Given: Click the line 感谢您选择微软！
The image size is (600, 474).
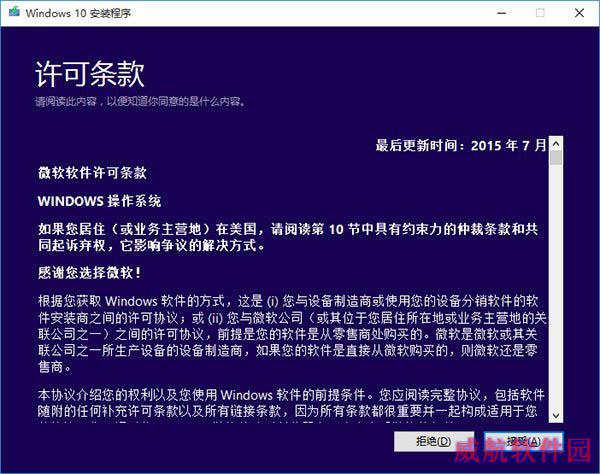Looking at the screenshot, I should coord(90,272).
